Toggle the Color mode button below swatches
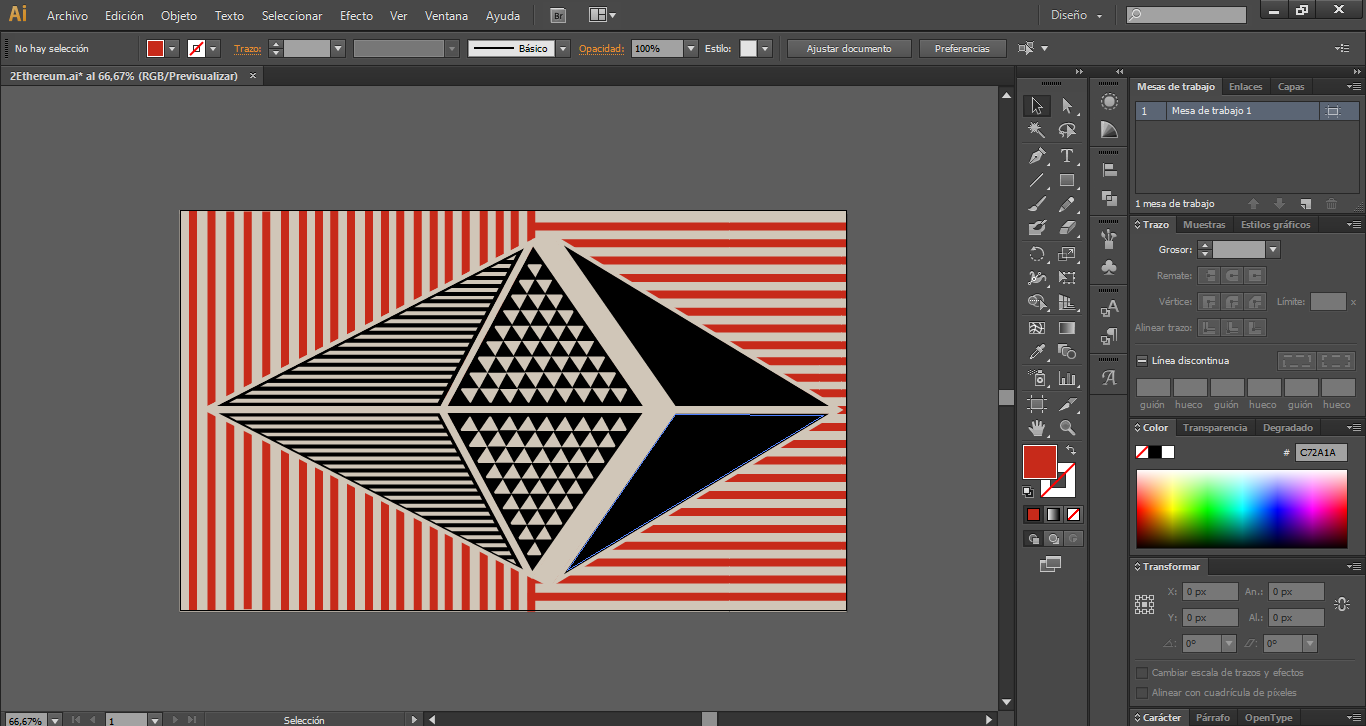 pyautogui.click(x=1033, y=514)
